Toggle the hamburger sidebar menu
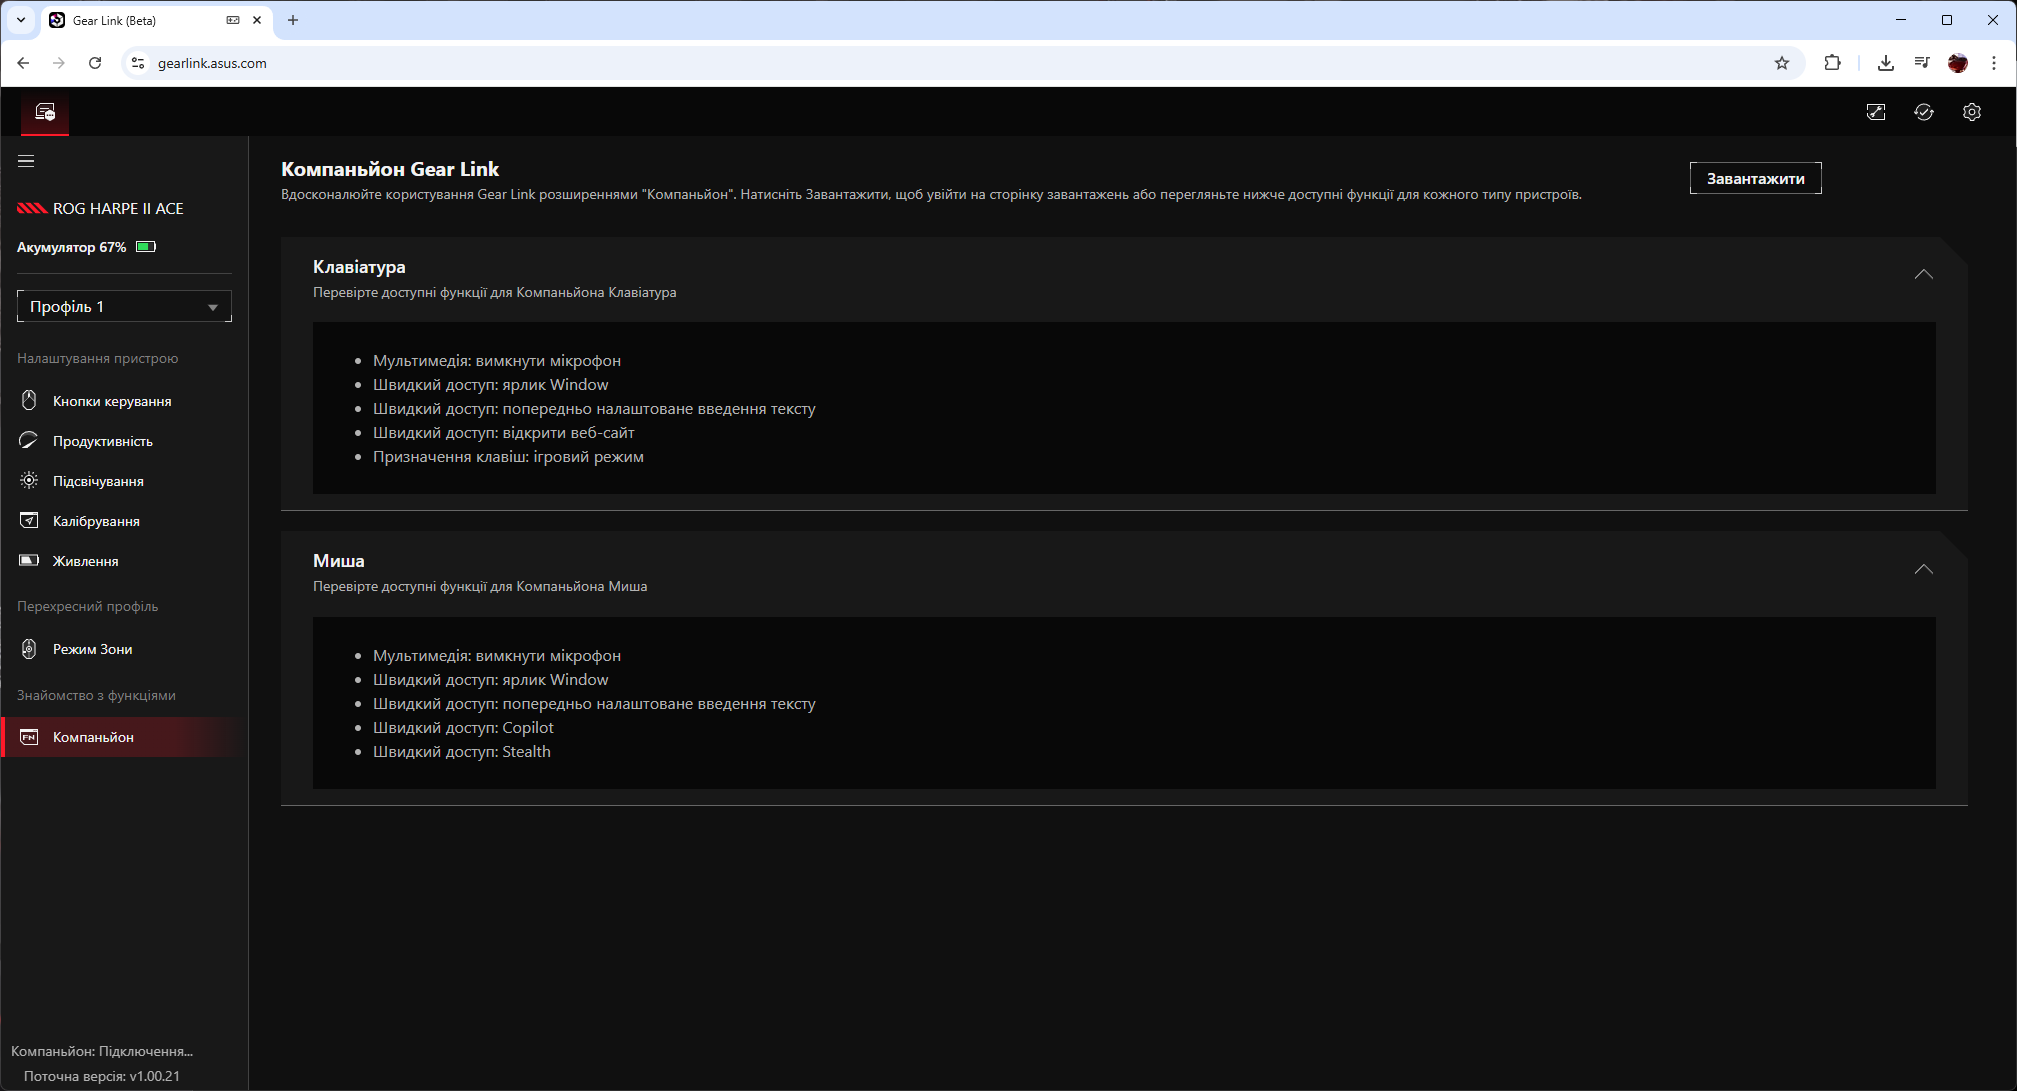2017x1091 pixels. 26,161
